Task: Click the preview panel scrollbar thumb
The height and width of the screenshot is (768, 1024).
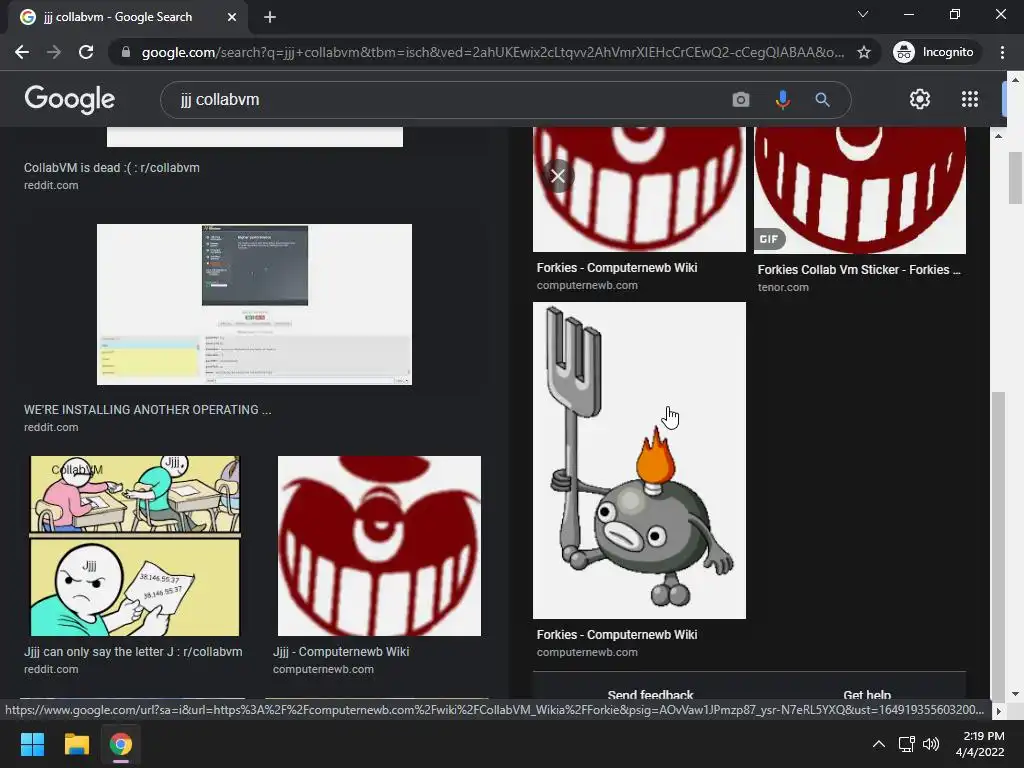Action: [998, 545]
